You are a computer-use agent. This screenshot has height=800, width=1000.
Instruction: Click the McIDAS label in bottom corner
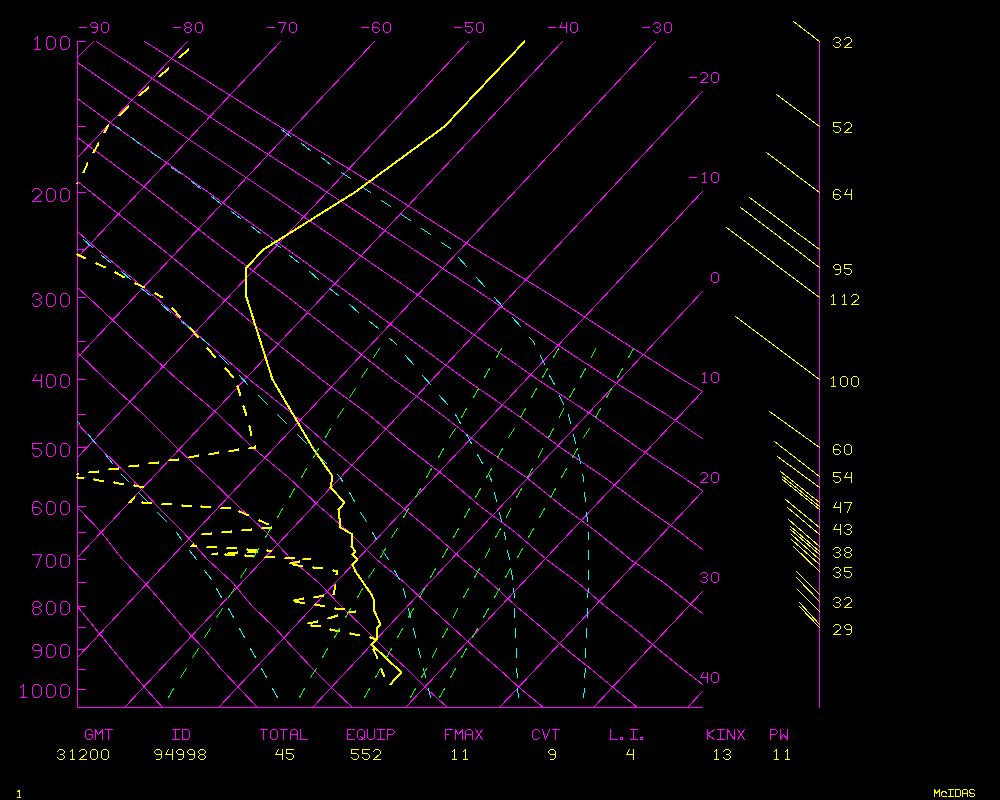click(954, 793)
